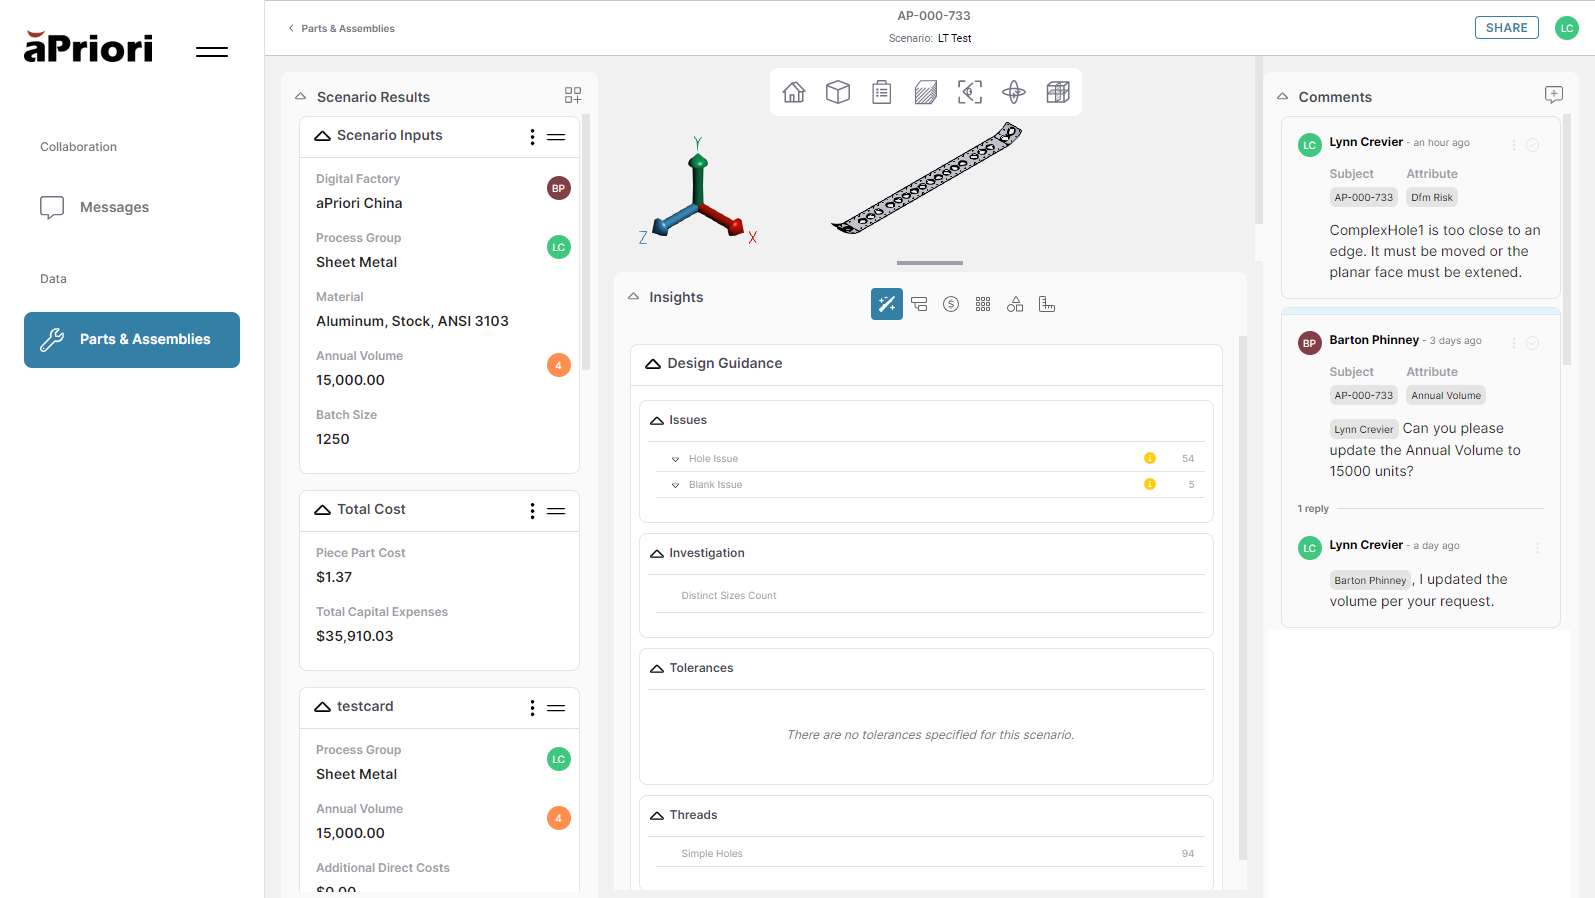This screenshot has height=898, width=1595.
Task: Expand the Blank Issue row
Action: click(676, 485)
